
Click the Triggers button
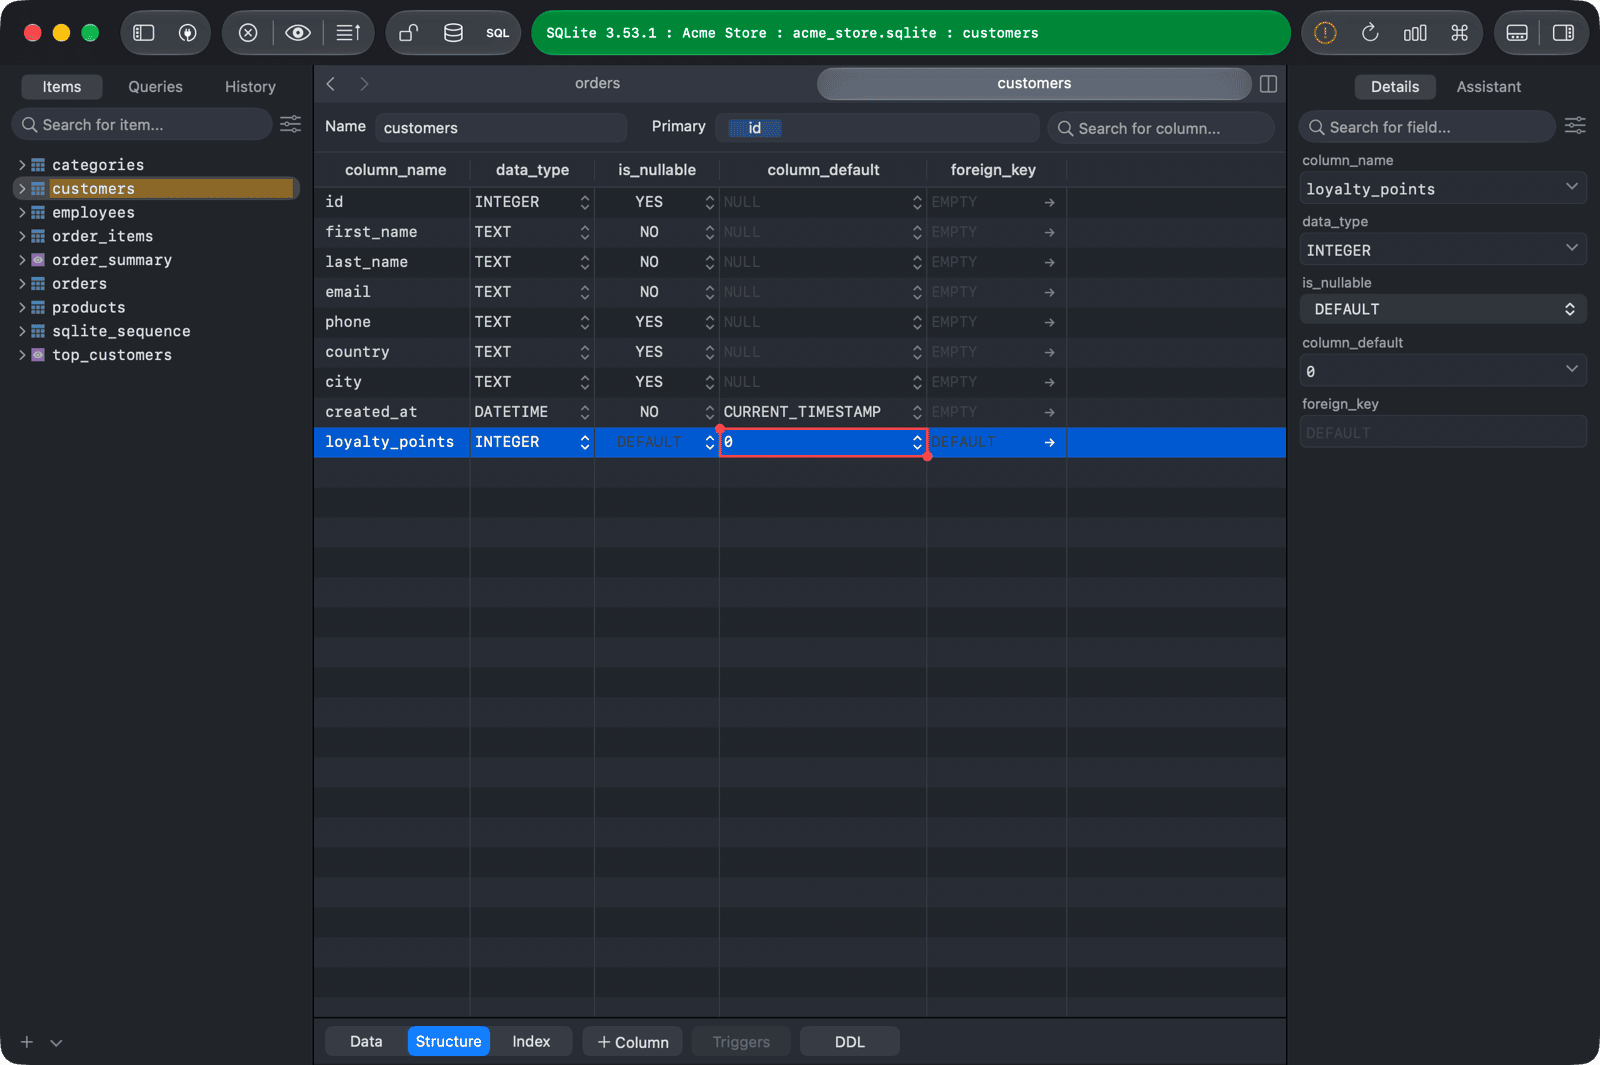click(741, 1041)
